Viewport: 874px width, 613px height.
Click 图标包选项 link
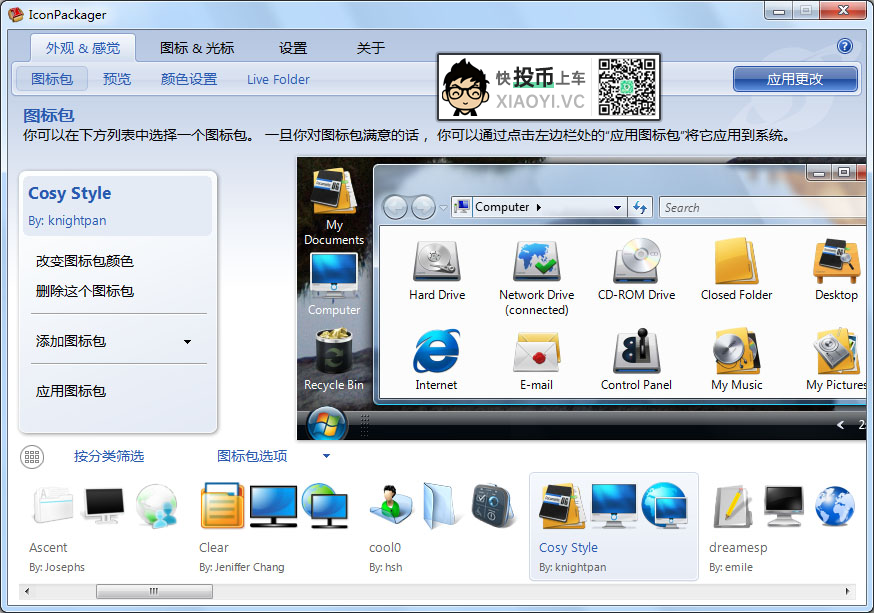tap(253, 456)
